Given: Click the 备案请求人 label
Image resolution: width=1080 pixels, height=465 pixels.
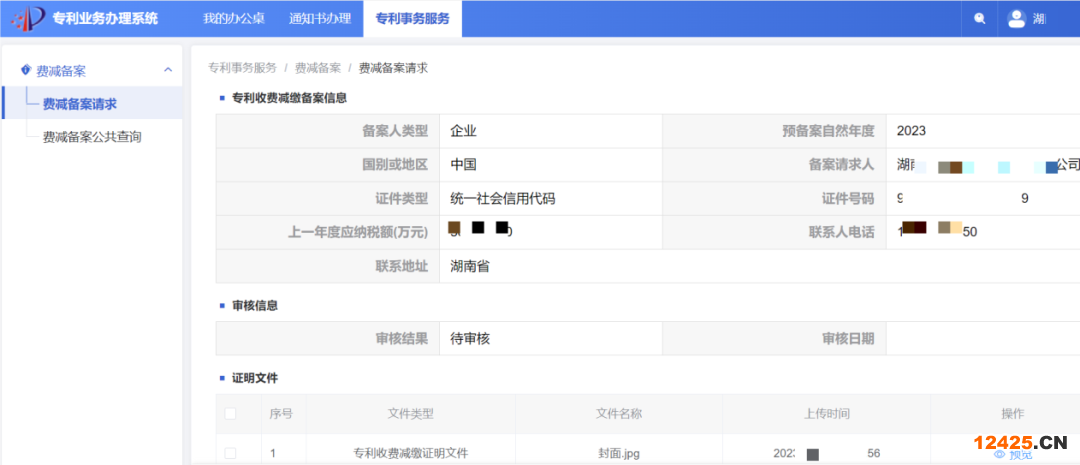Looking at the screenshot, I should 841,165.
